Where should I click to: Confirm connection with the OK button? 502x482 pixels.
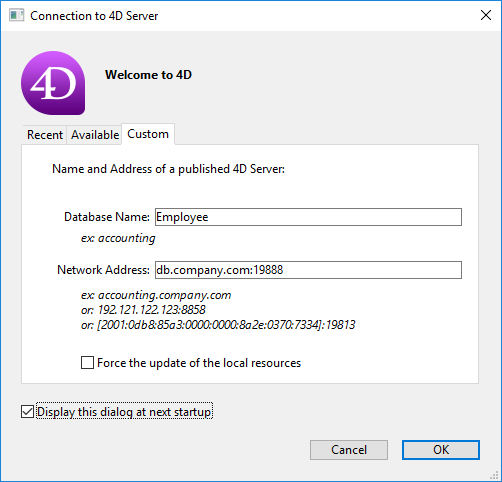441,450
